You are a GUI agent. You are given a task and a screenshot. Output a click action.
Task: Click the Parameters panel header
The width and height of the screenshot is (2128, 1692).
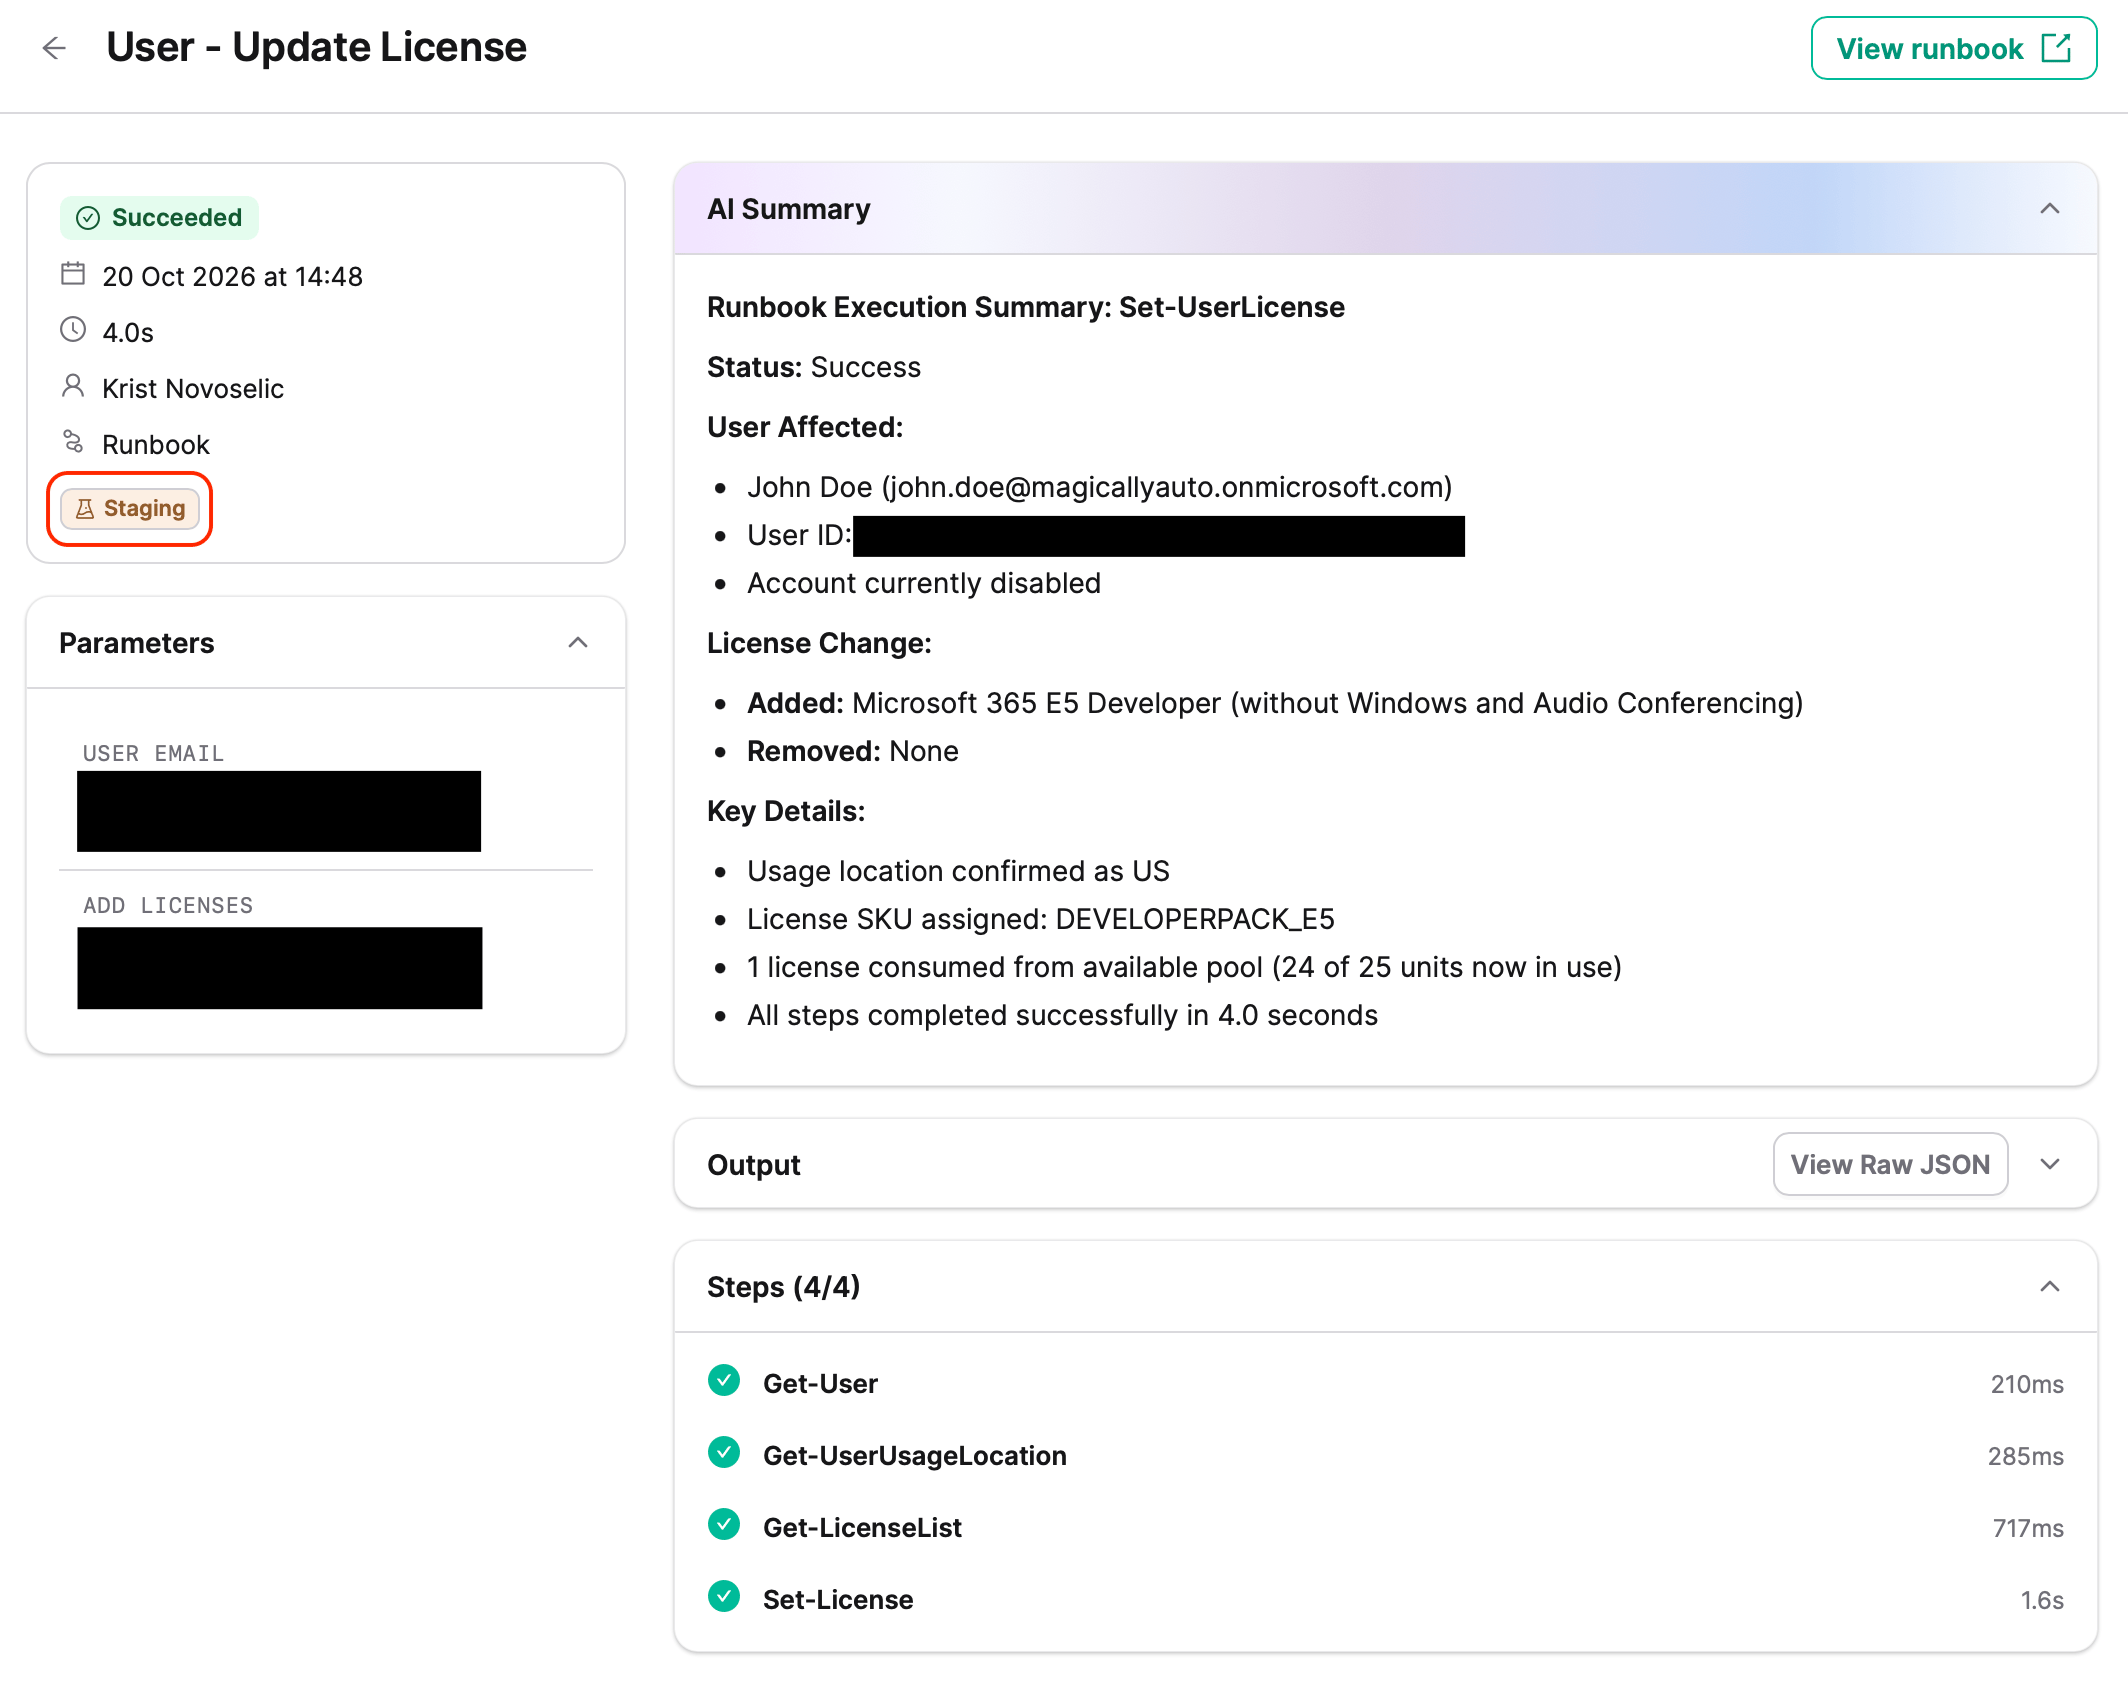pos(326,643)
